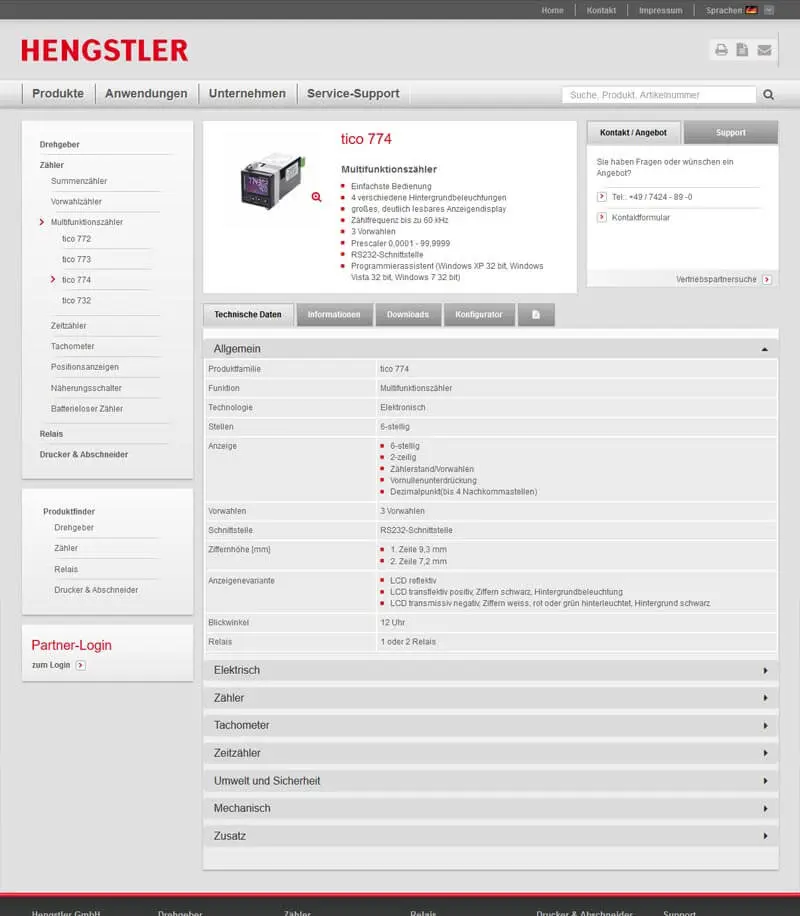This screenshot has height=916, width=800.
Task: Collapse the Allgemein section
Action: (764, 349)
